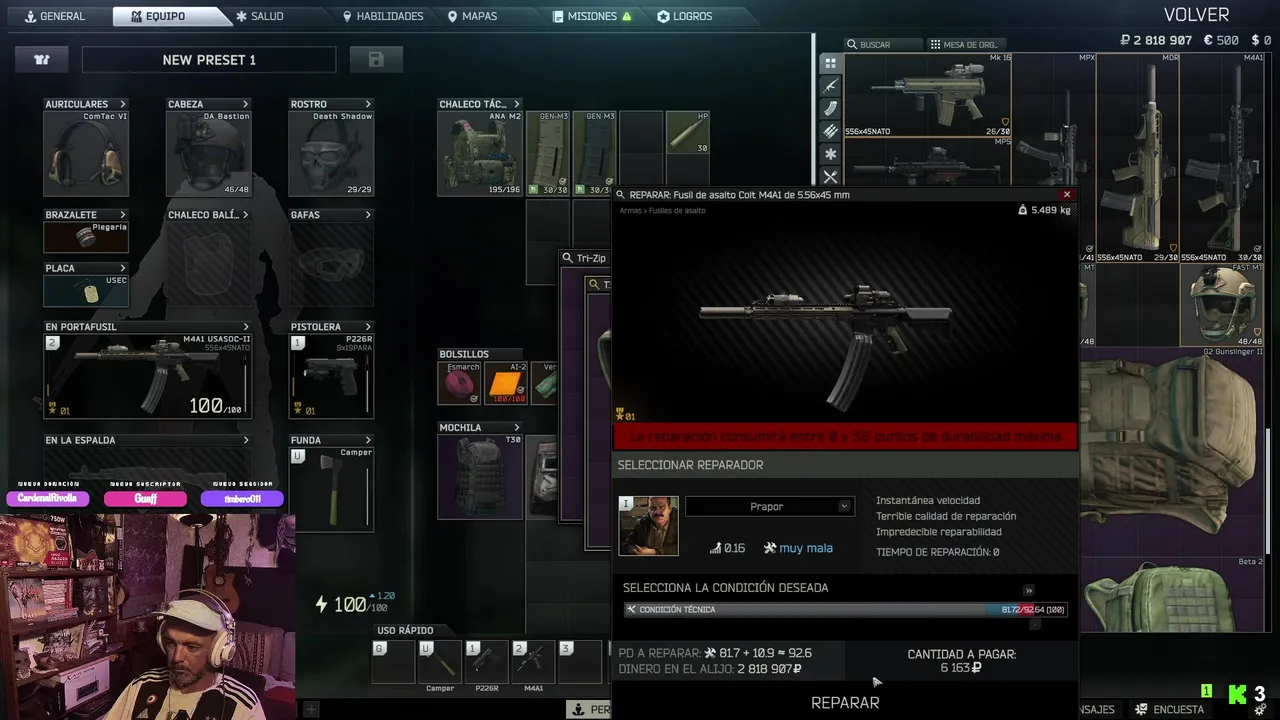Filter stash by medical asterisk icon
1280x720 pixels.
[x=830, y=154]
